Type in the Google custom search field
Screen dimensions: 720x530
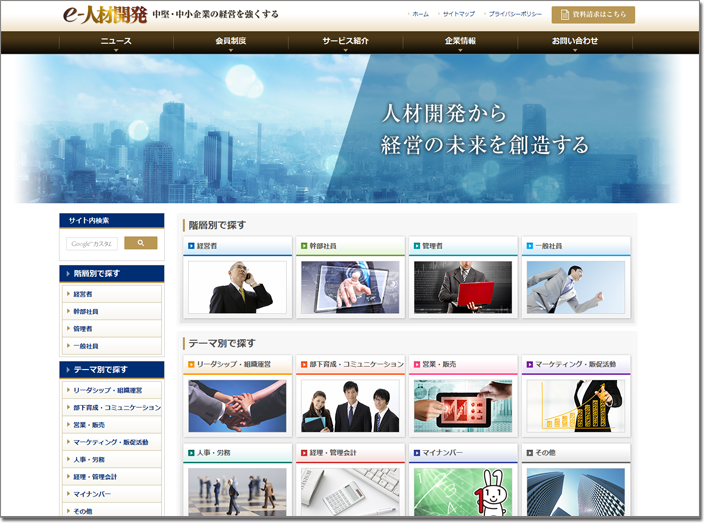click(x=92, y=243)
